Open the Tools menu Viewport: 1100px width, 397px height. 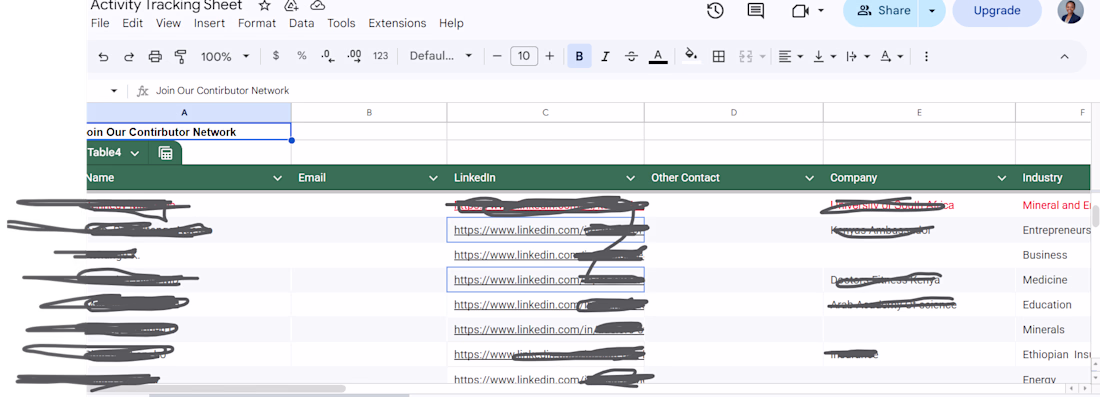coord(342,23)
